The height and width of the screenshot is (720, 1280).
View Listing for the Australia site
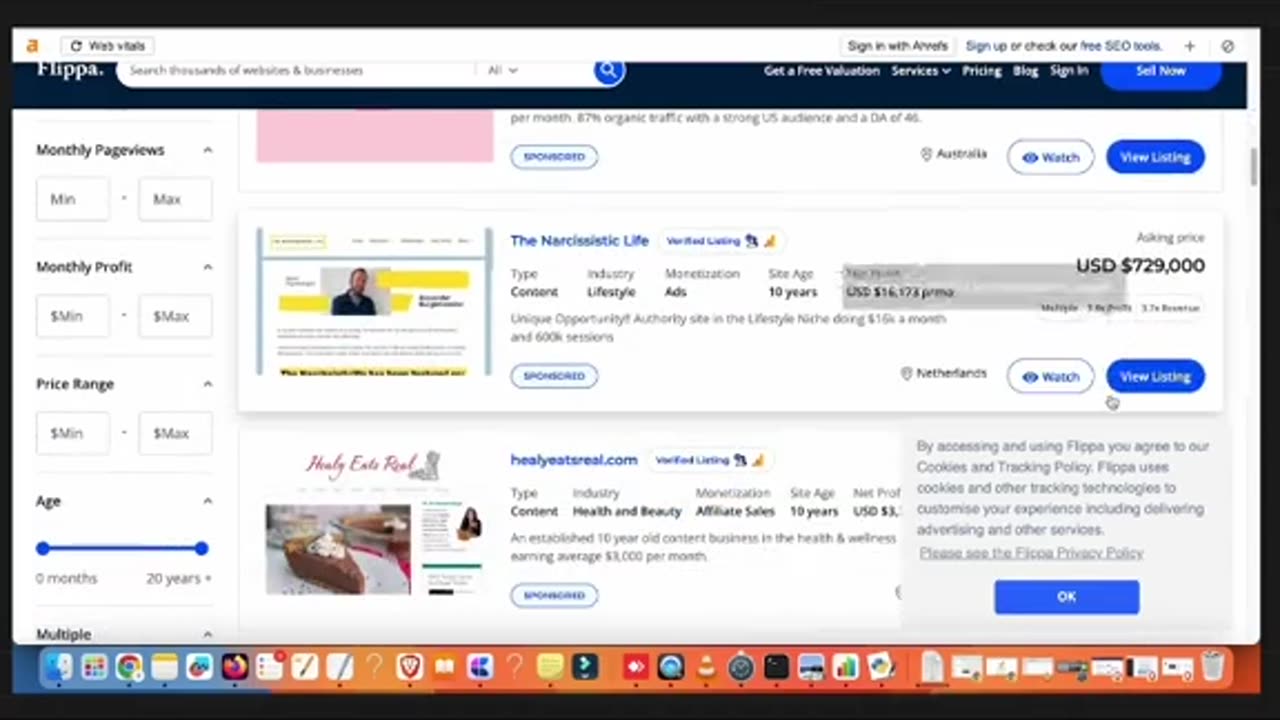point(1155,157)
